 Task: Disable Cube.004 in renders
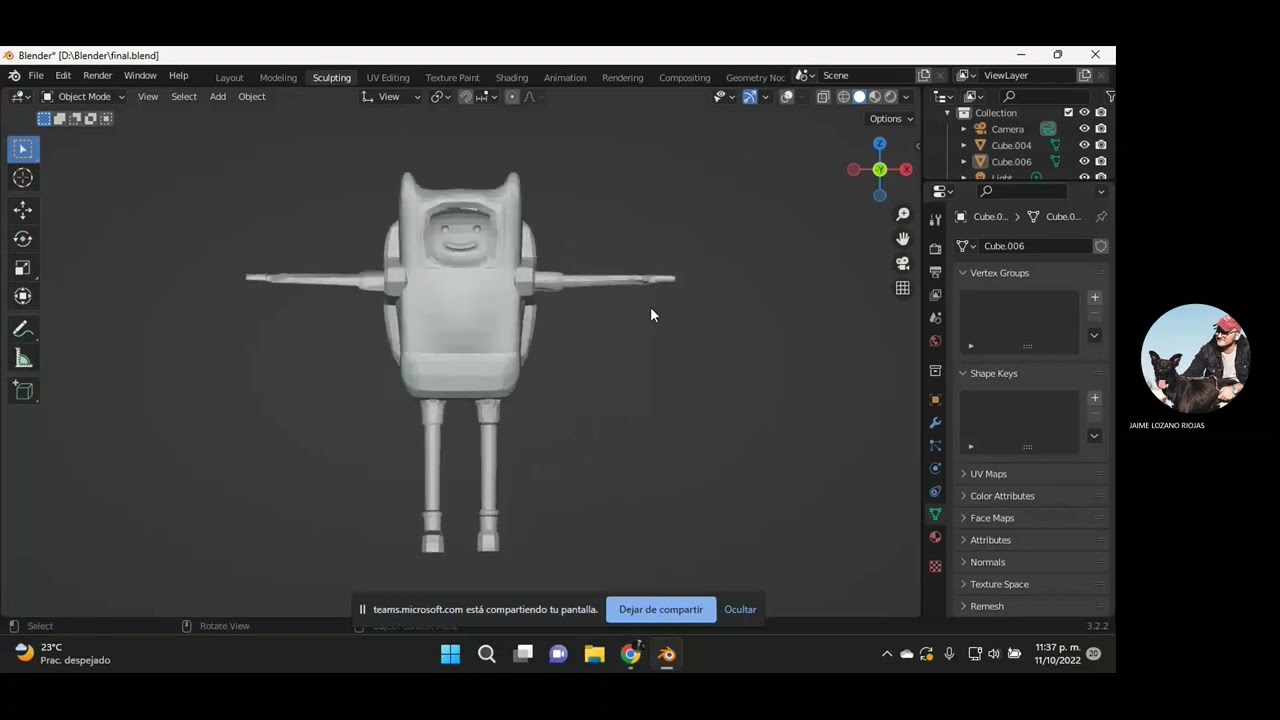[1100, 145]
